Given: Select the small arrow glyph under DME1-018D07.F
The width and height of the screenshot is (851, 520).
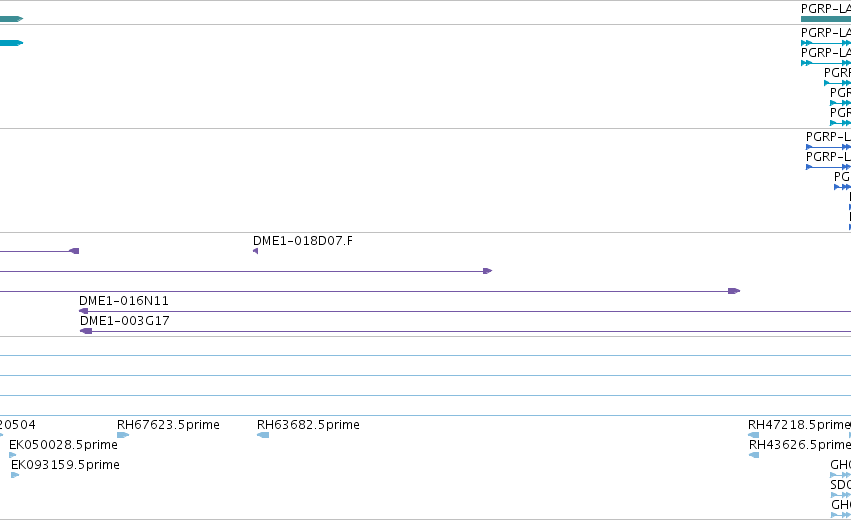Looking at the screenshot, I should pos(256,251).
